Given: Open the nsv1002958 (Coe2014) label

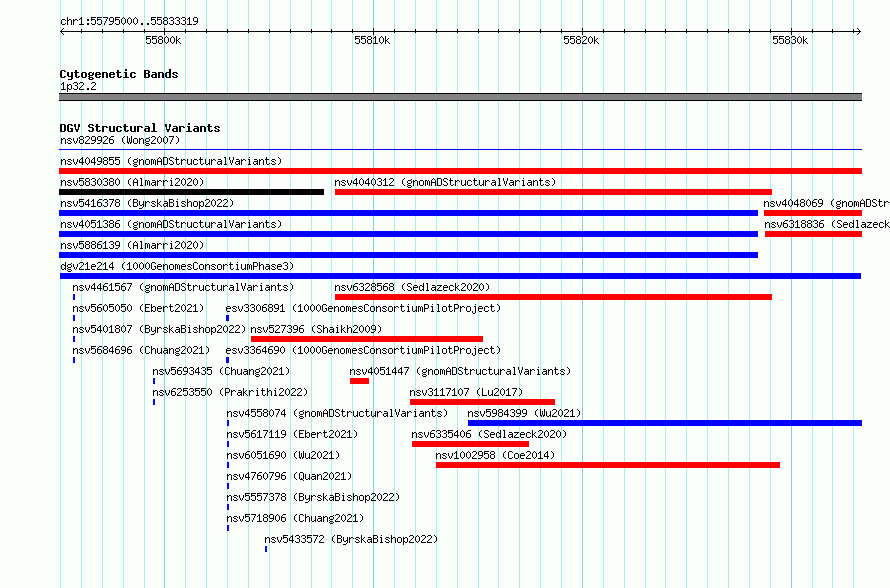Looking at the screenshot, I should point(496,455).
